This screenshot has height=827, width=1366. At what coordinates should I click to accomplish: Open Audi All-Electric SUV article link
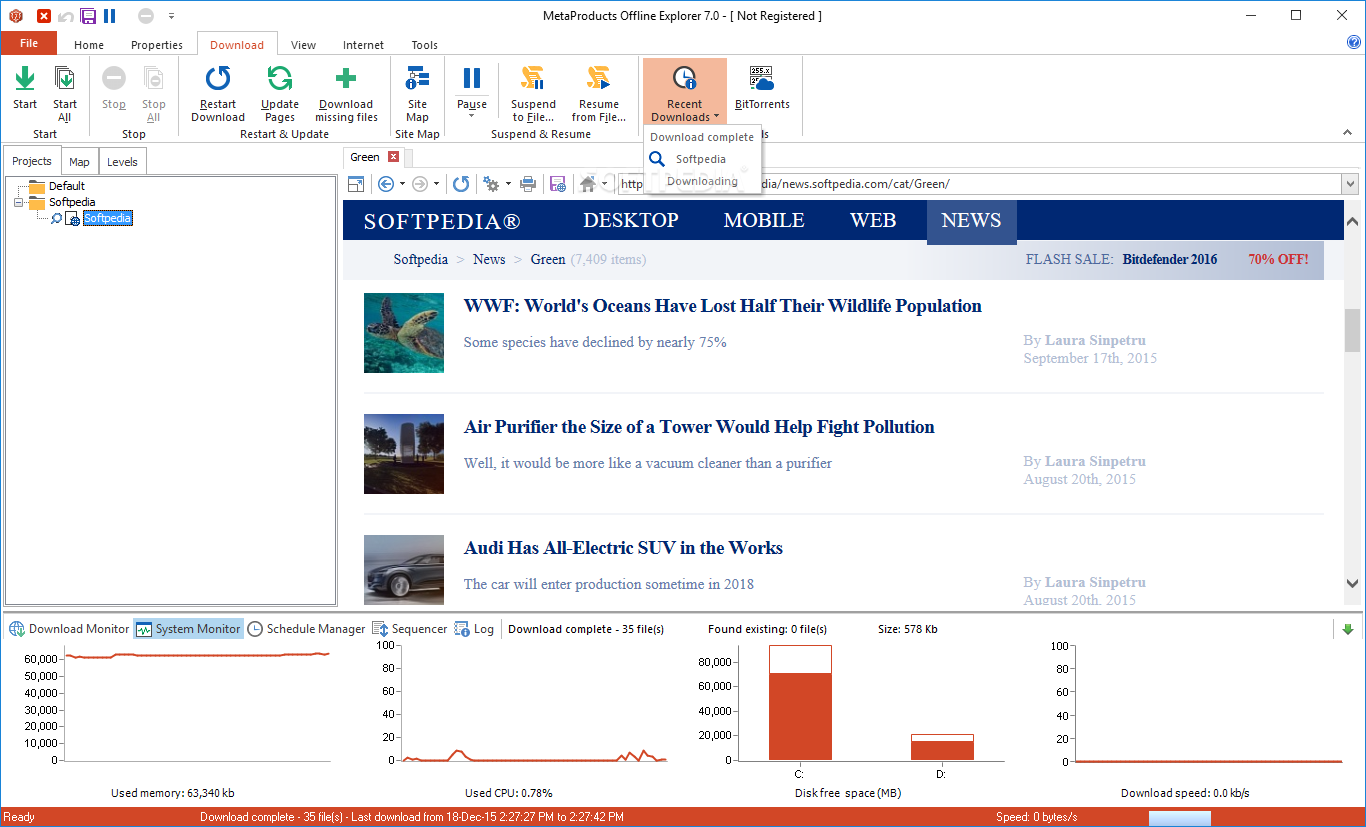[x=623, y=548]
